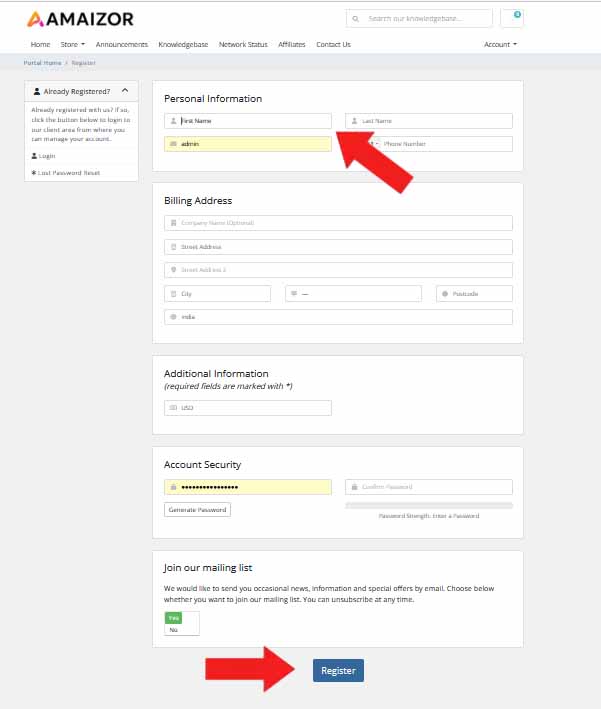
Task: Click the filled Password field
Action: click(x=247, y=487)
